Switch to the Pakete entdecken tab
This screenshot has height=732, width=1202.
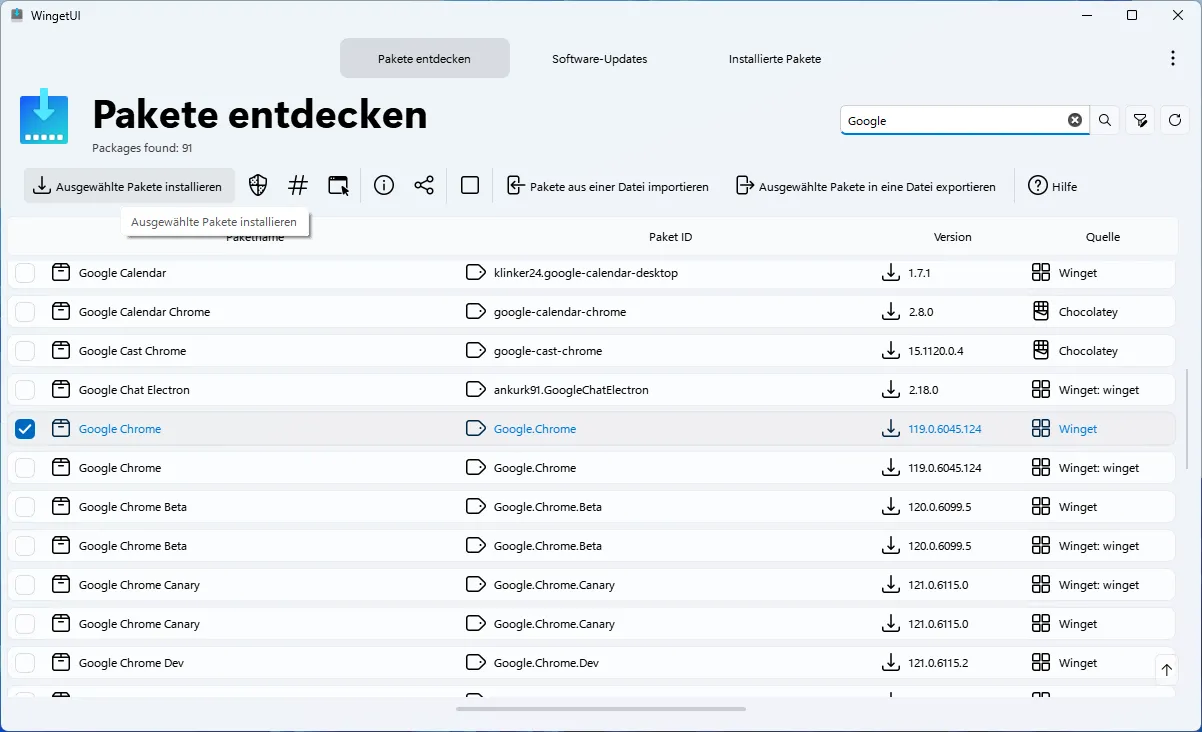click(424, 58)
